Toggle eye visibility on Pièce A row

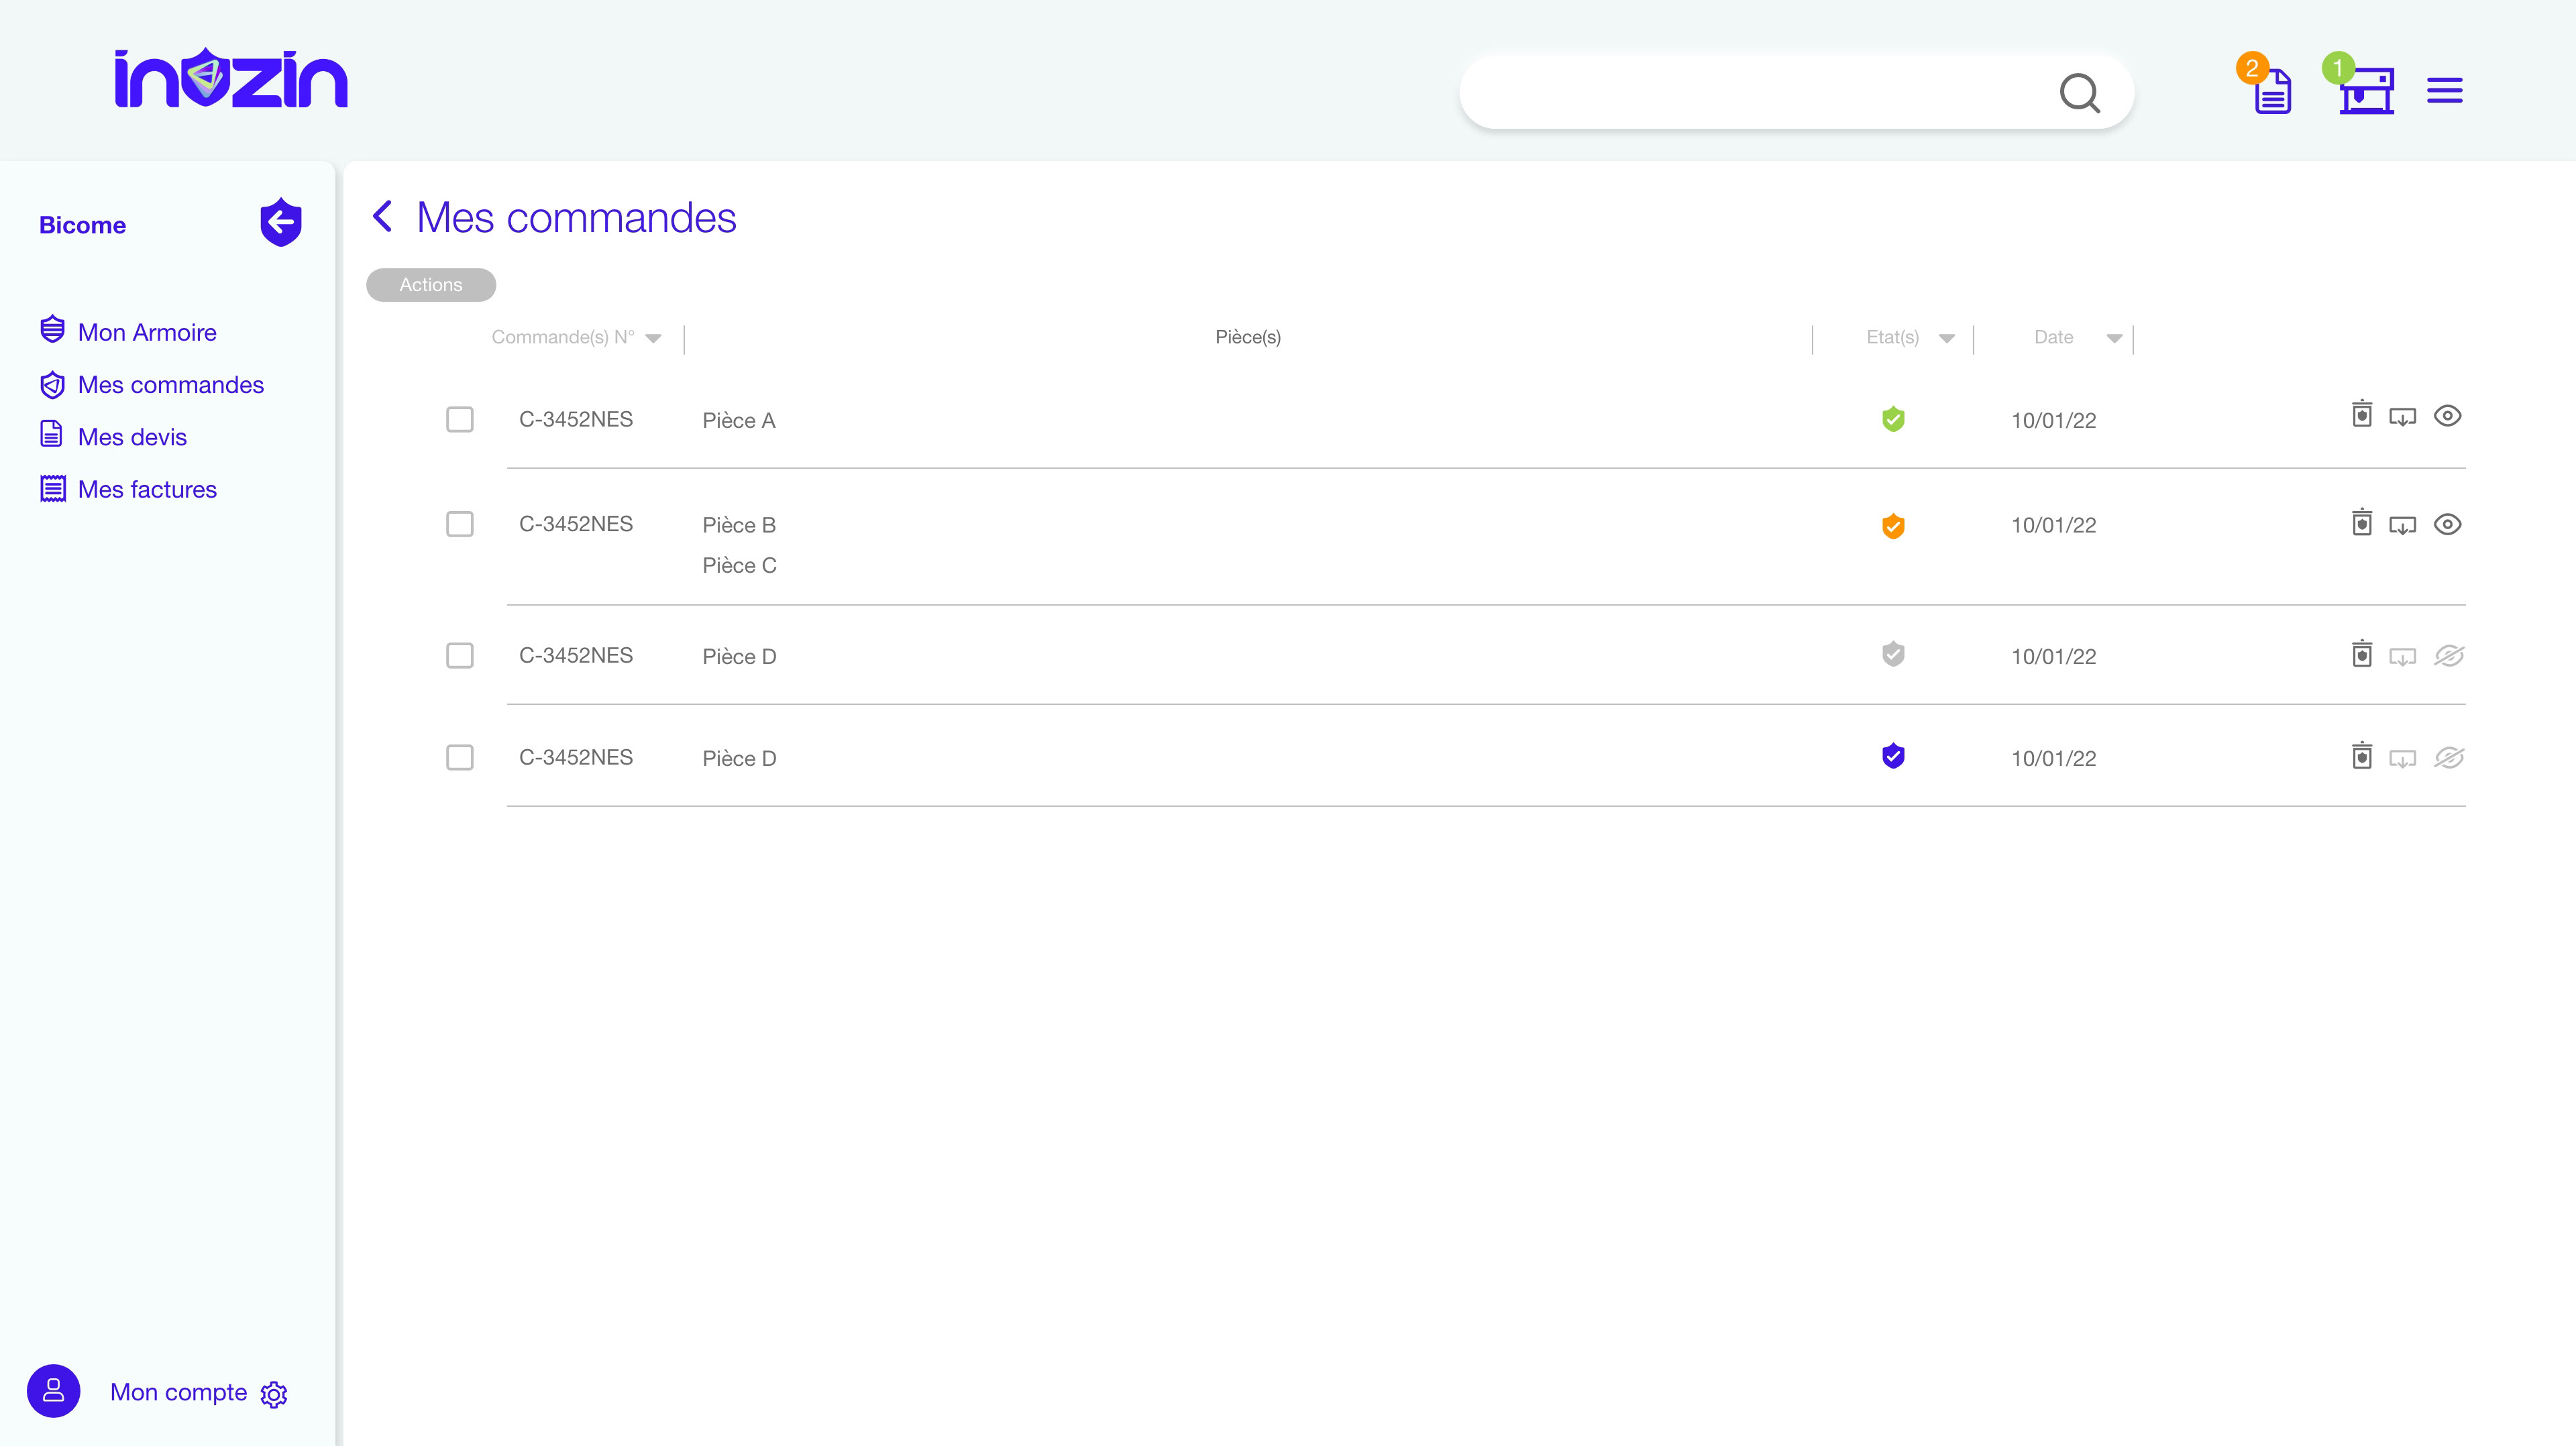coord(2447,416)
